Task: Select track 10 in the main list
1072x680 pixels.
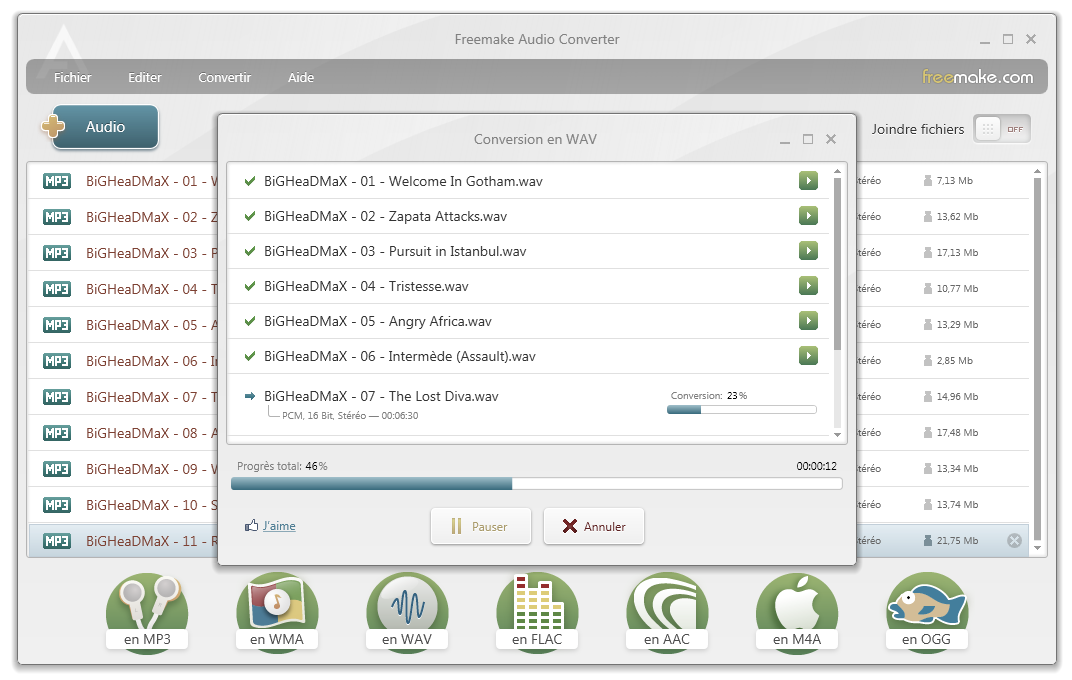Action: pyautogui.click(x=123, y=505)
